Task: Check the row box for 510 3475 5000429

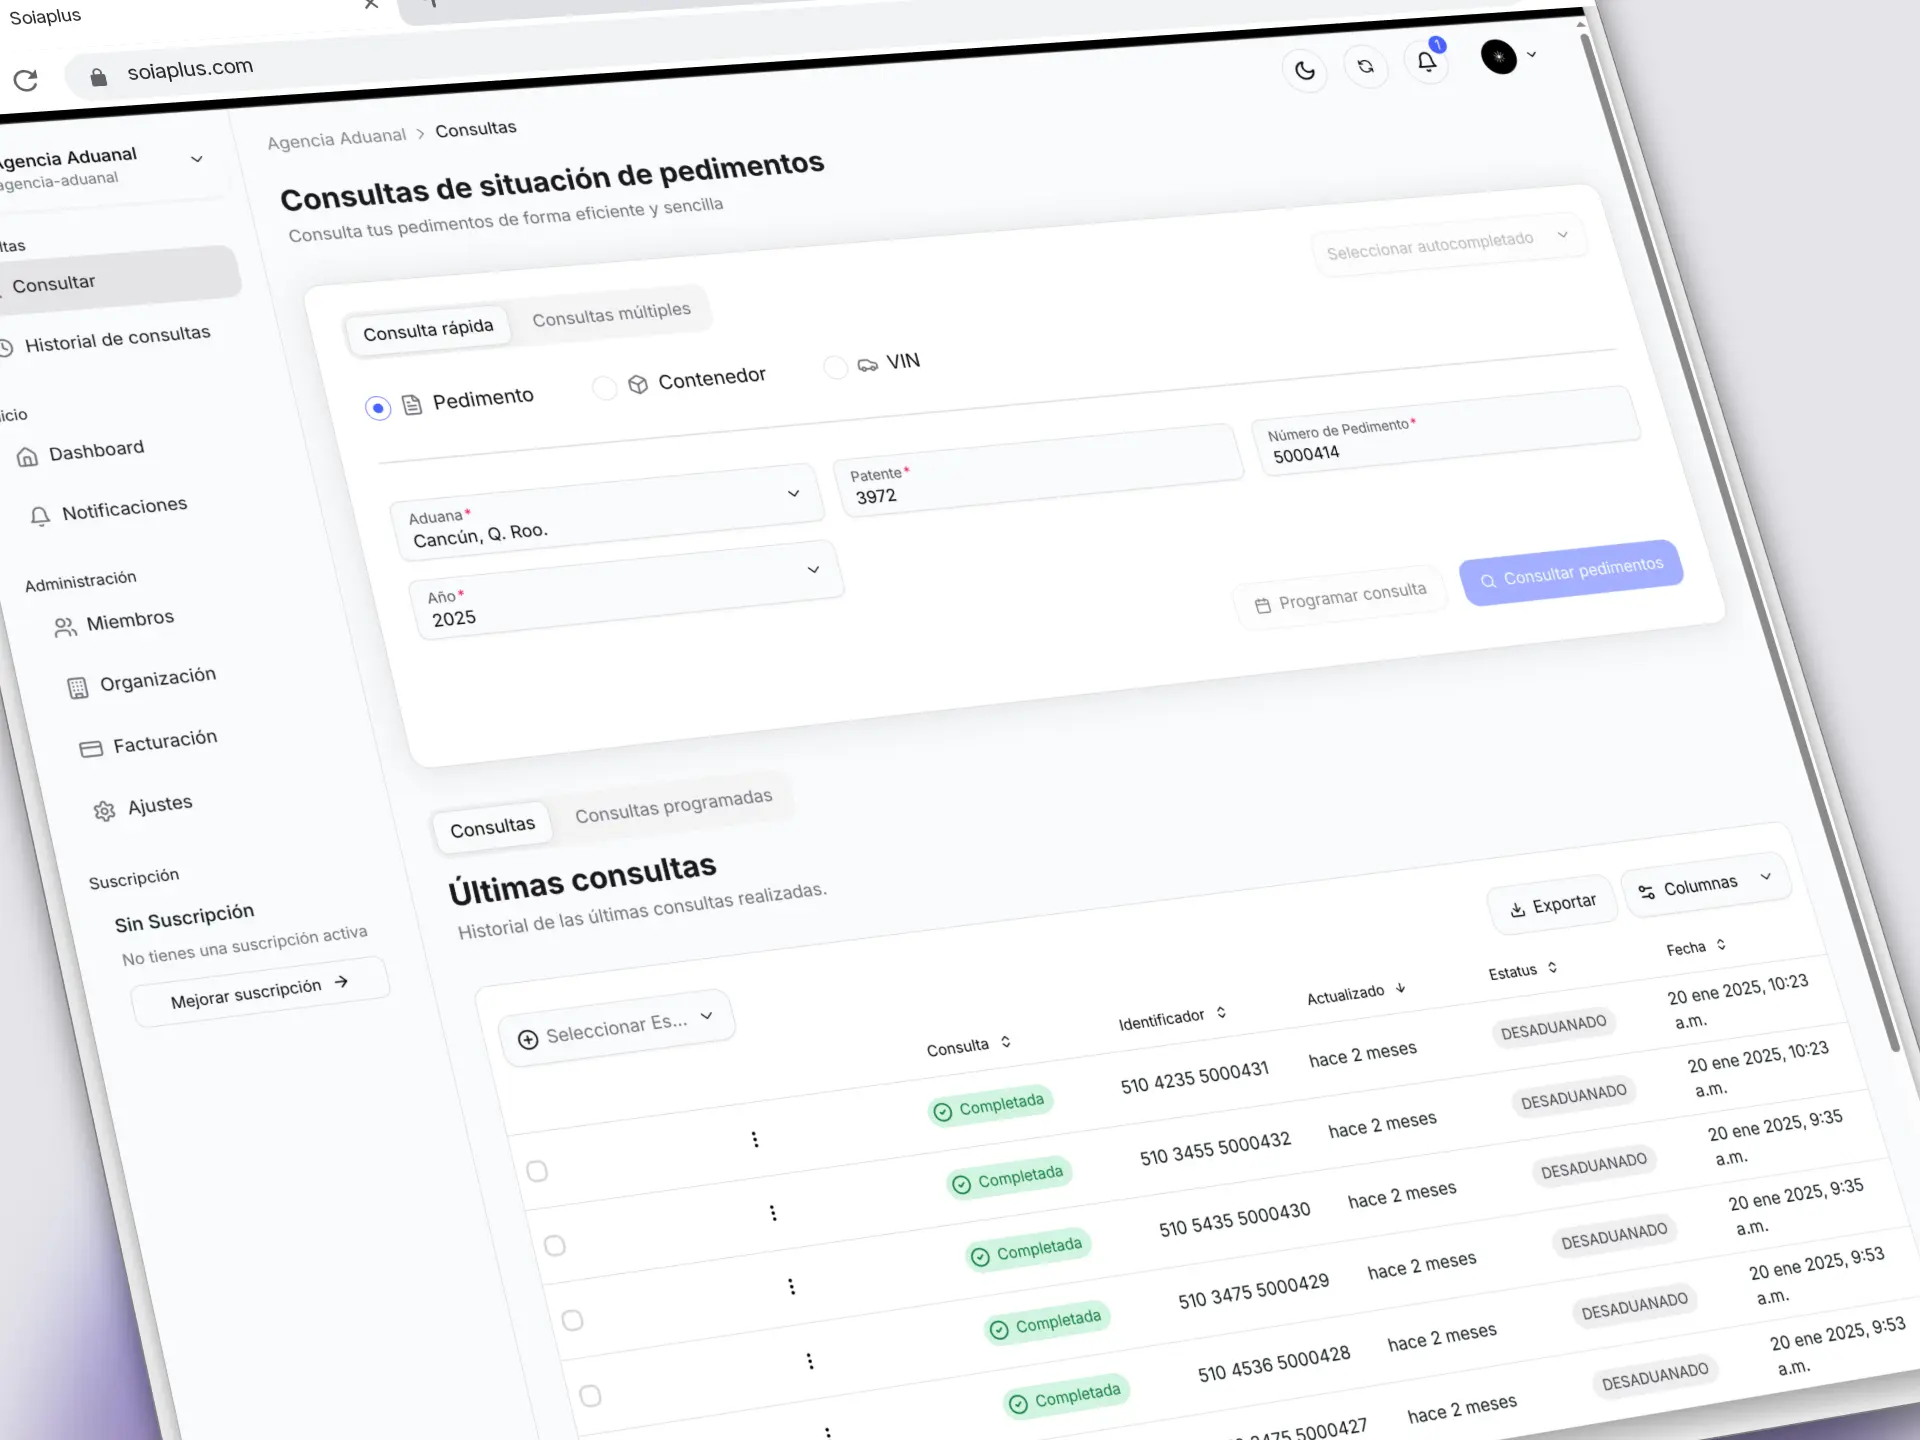Action: pyautogui.click(x=590, y=1395)
